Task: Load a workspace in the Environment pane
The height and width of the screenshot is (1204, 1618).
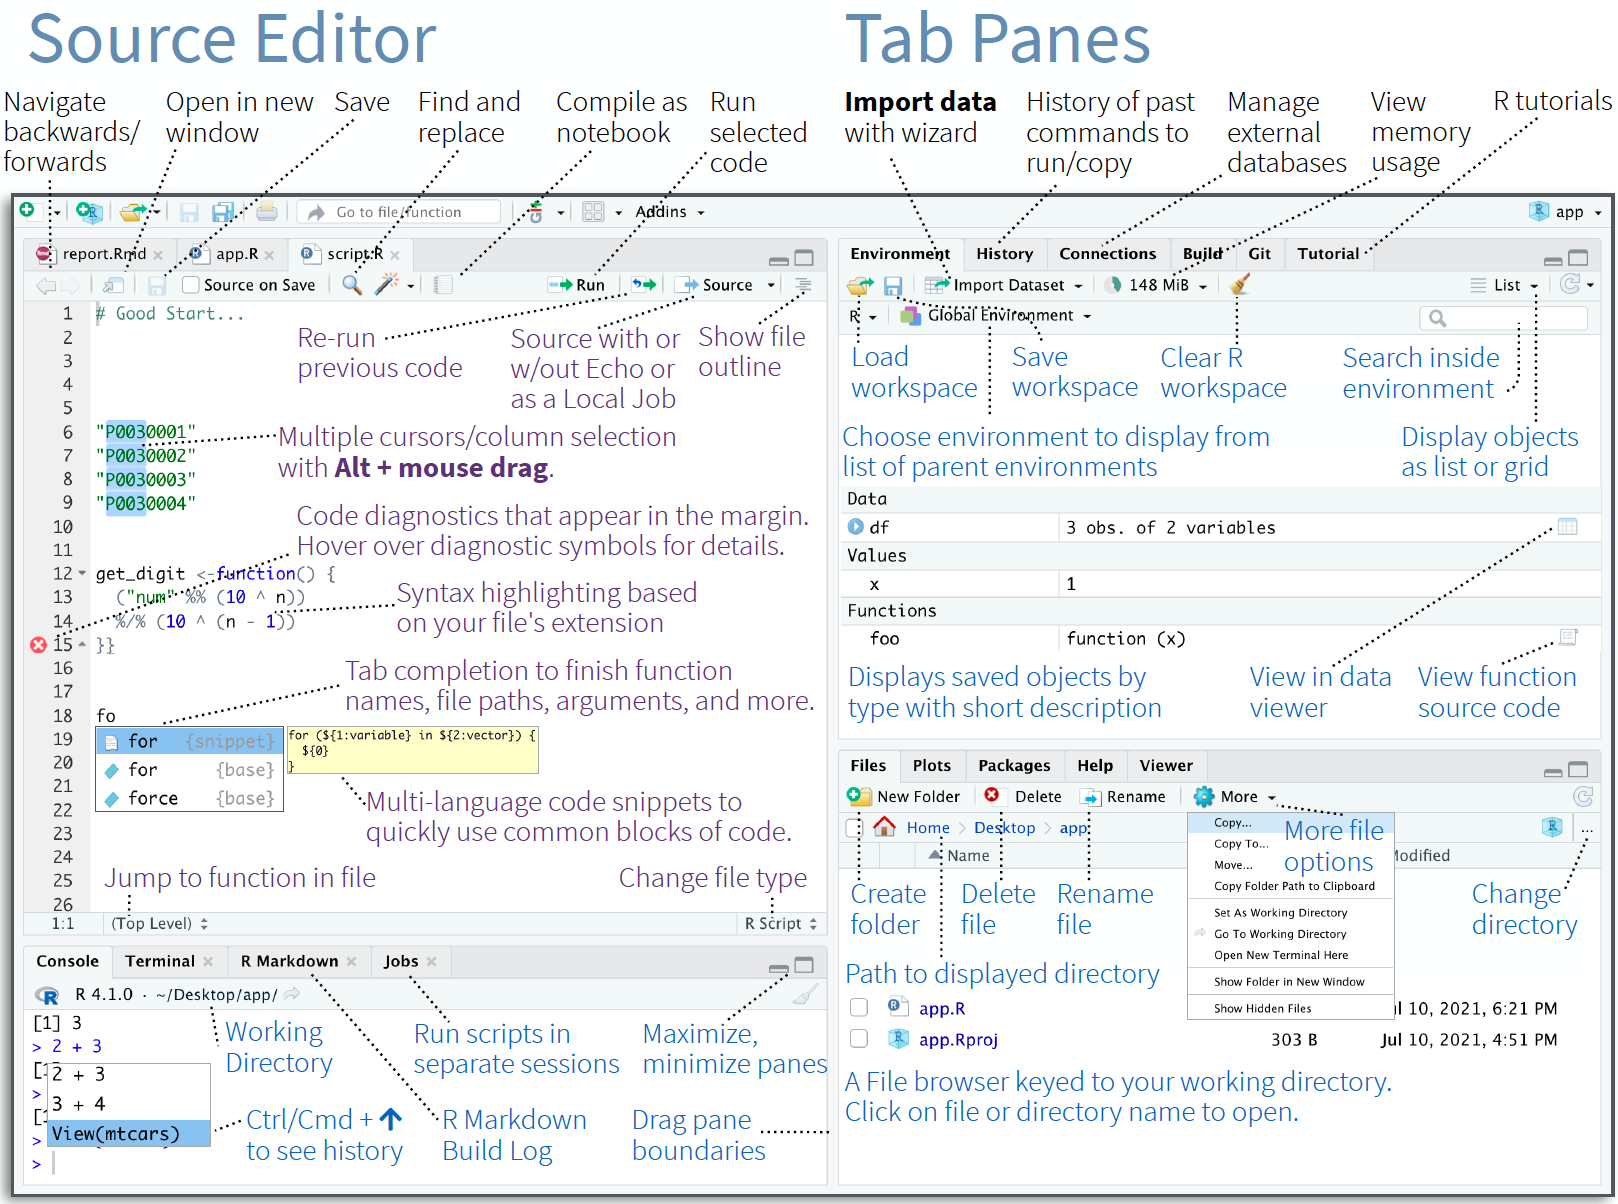Action: [860, 286]
